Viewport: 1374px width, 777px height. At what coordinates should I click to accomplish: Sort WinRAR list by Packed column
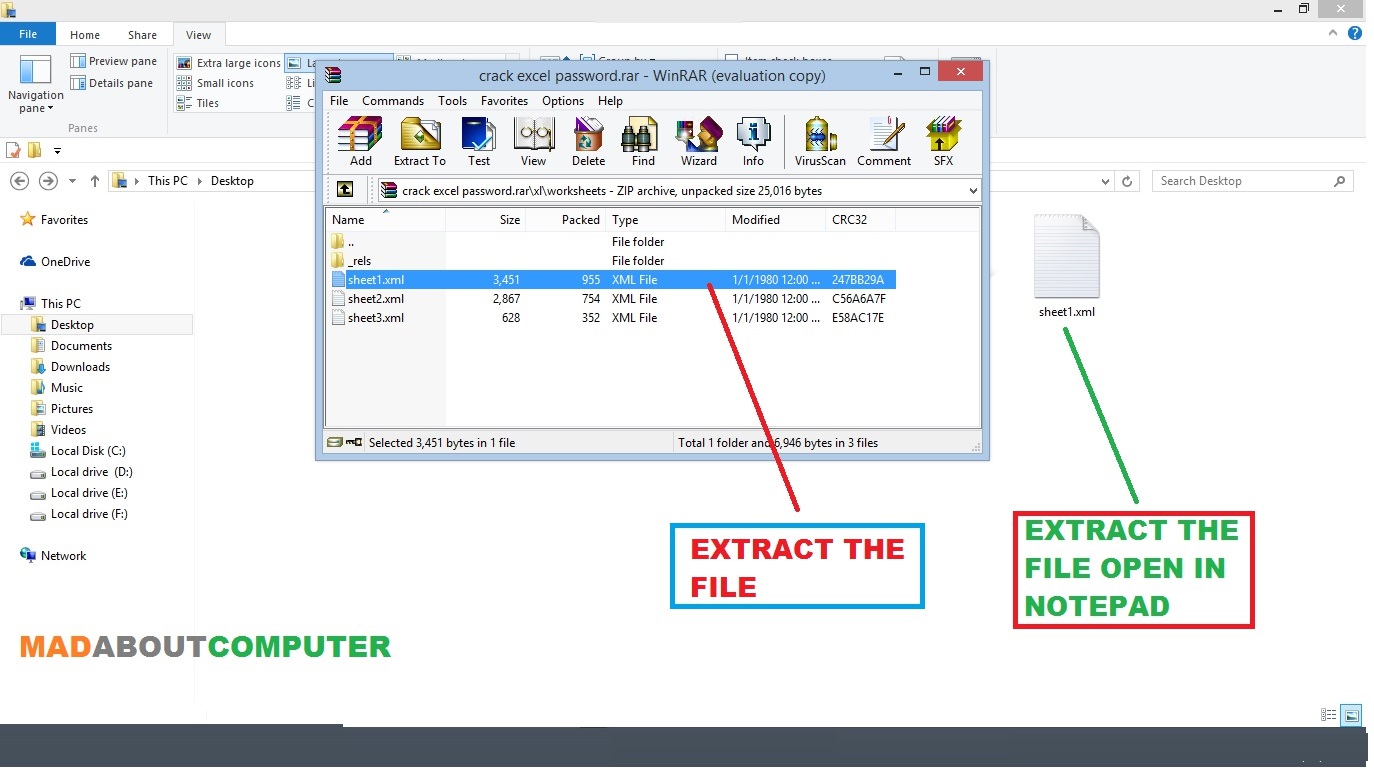[x=566, y=220]
